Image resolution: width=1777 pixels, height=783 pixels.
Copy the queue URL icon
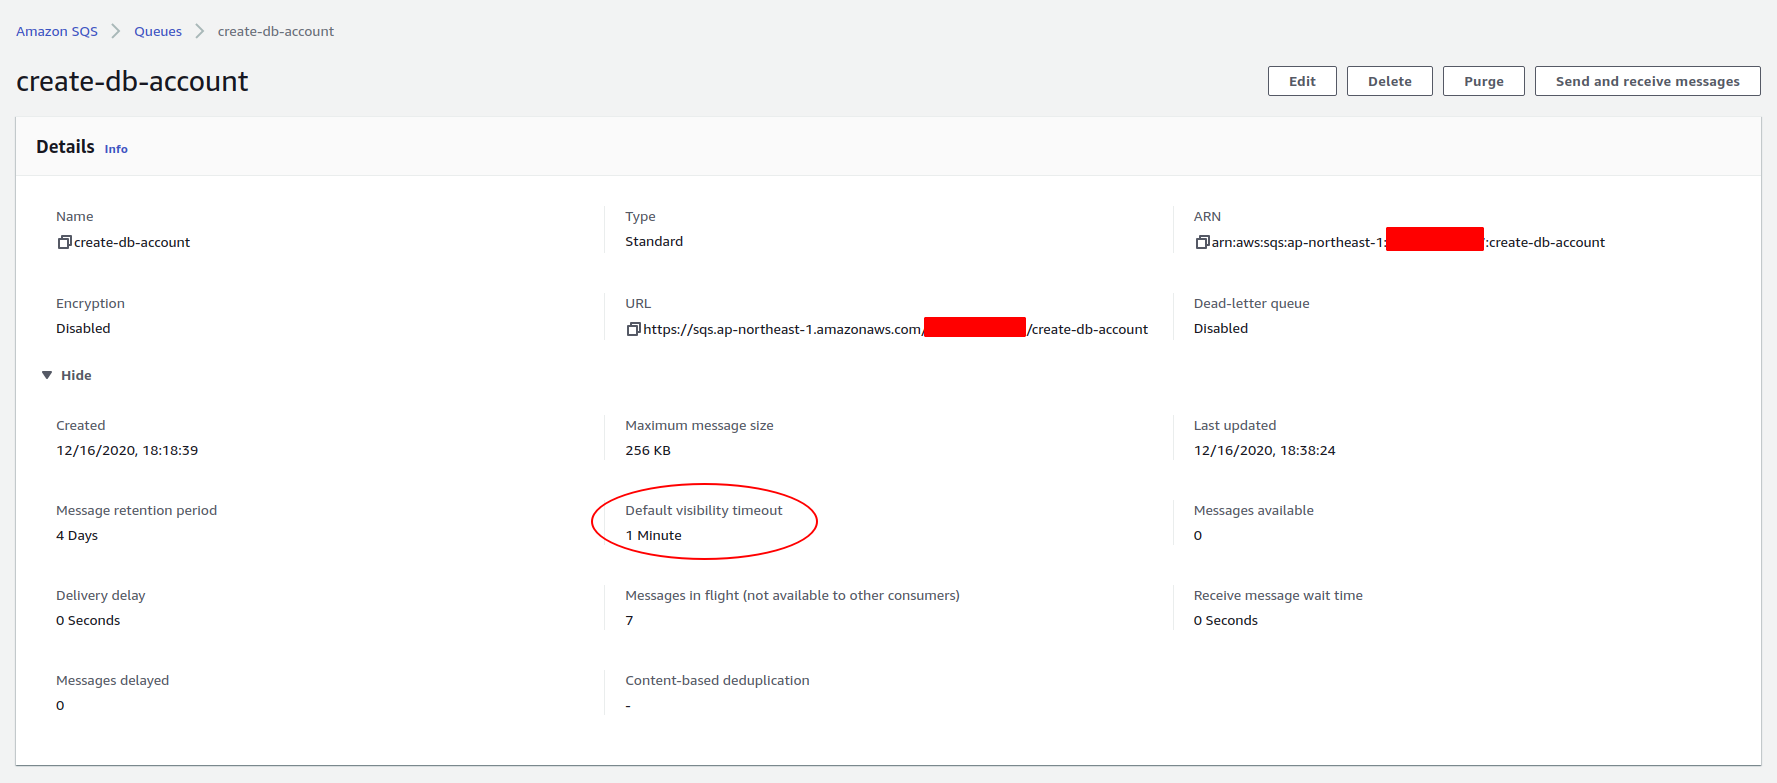[633, 329]
